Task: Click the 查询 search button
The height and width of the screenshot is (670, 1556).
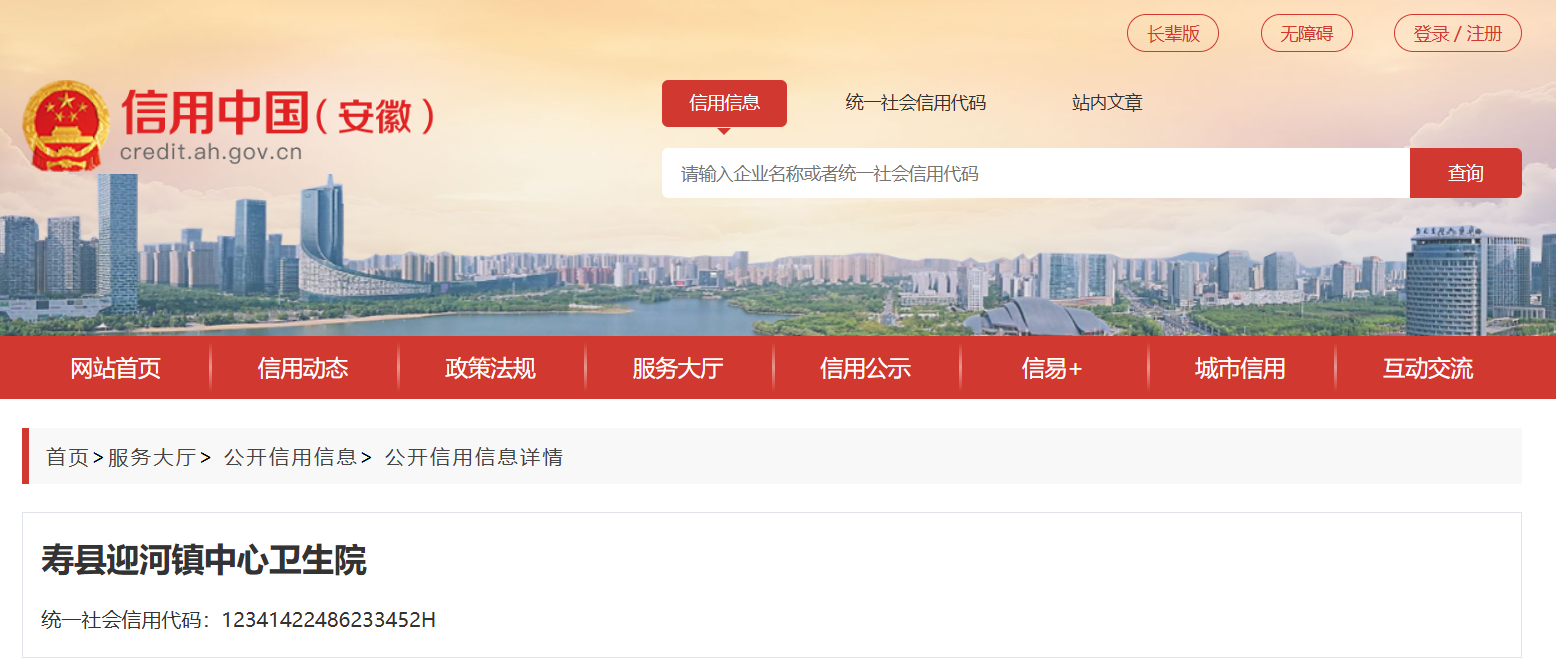Action: 1466,173
